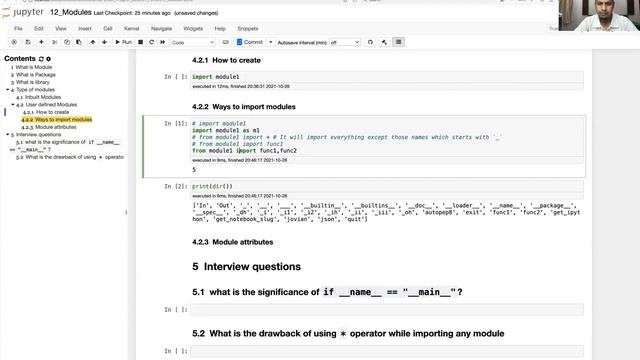The height and width of the screenshot is (360, 640).
Task: Collapse 'Interview questions' section arrow
Action: click(x=7, y=134)
